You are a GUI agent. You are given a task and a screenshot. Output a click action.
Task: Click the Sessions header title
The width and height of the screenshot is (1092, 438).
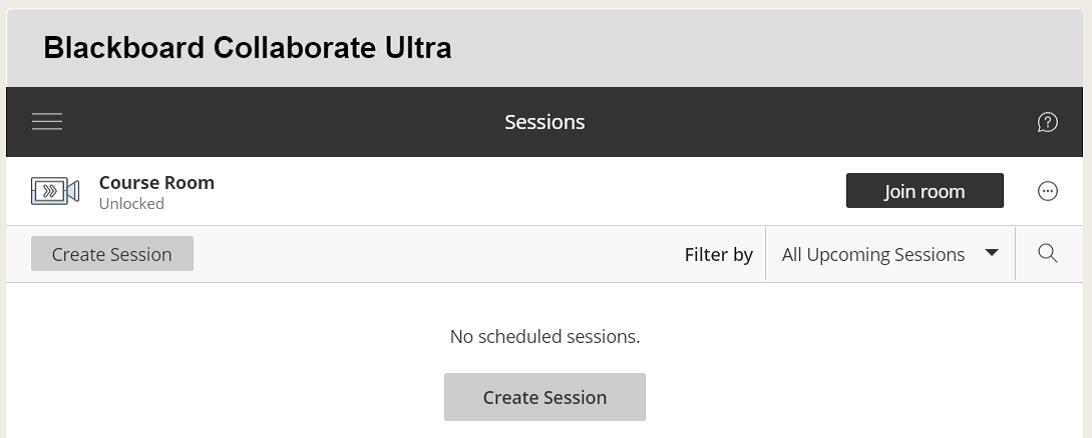pyautogui.click(x=544, y=122)
